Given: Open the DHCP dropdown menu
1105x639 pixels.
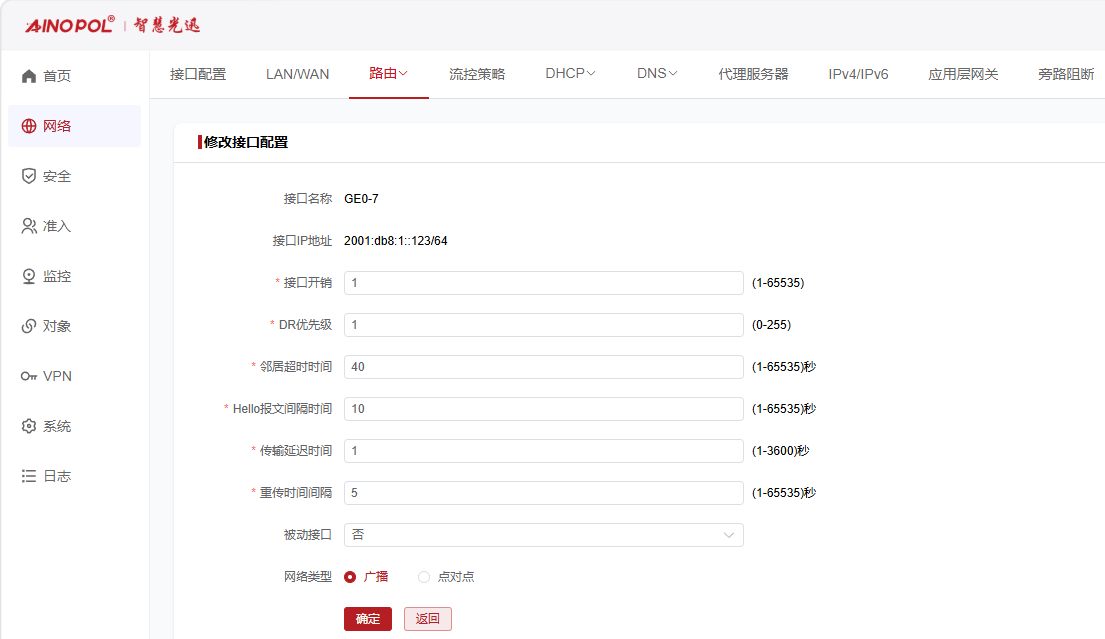Looking at the screenshot, I should (570, 73).
